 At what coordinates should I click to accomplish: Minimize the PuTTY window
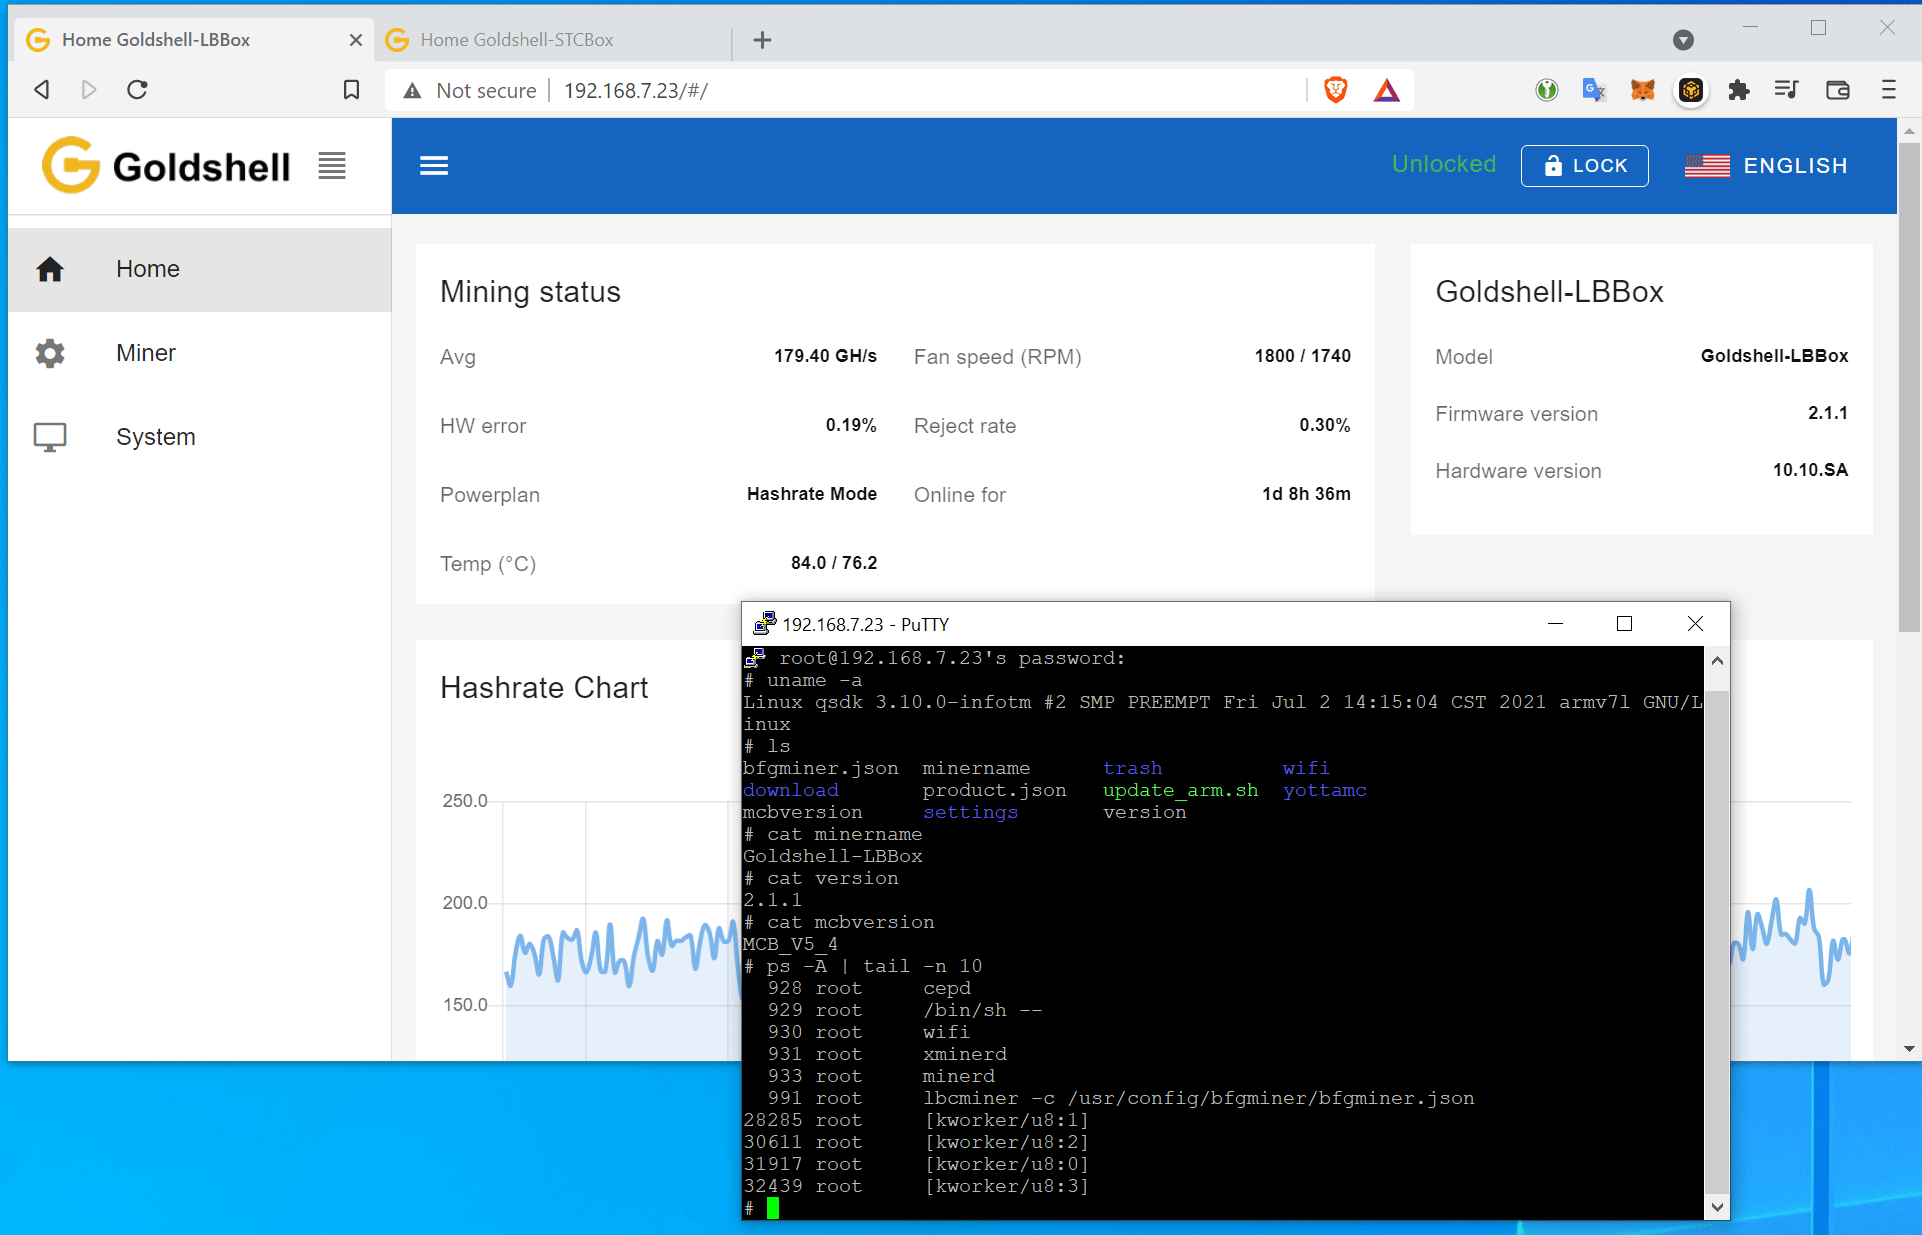click(x=1555, y=624)
